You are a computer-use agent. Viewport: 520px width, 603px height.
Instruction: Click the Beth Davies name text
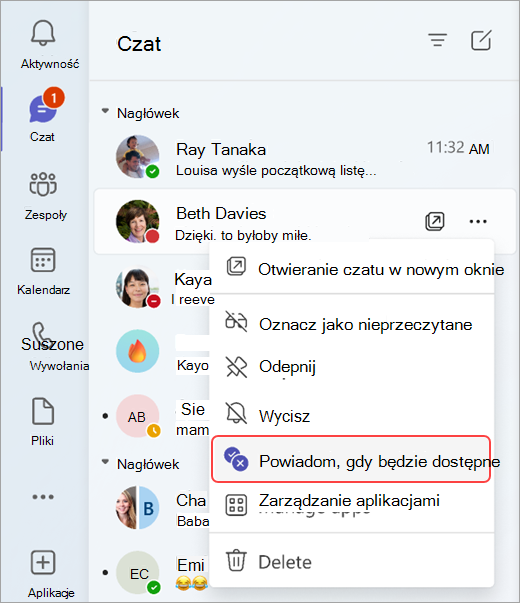coord(221,213)
